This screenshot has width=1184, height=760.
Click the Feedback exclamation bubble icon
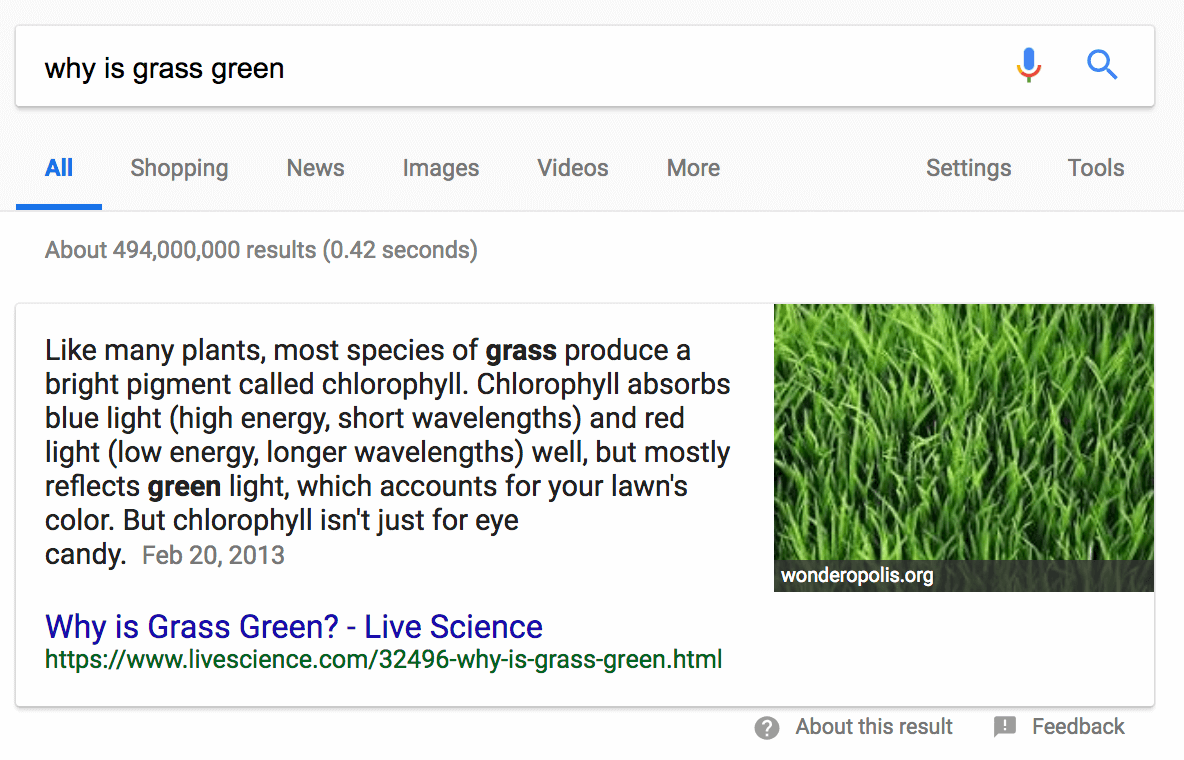click(1005, 727)
